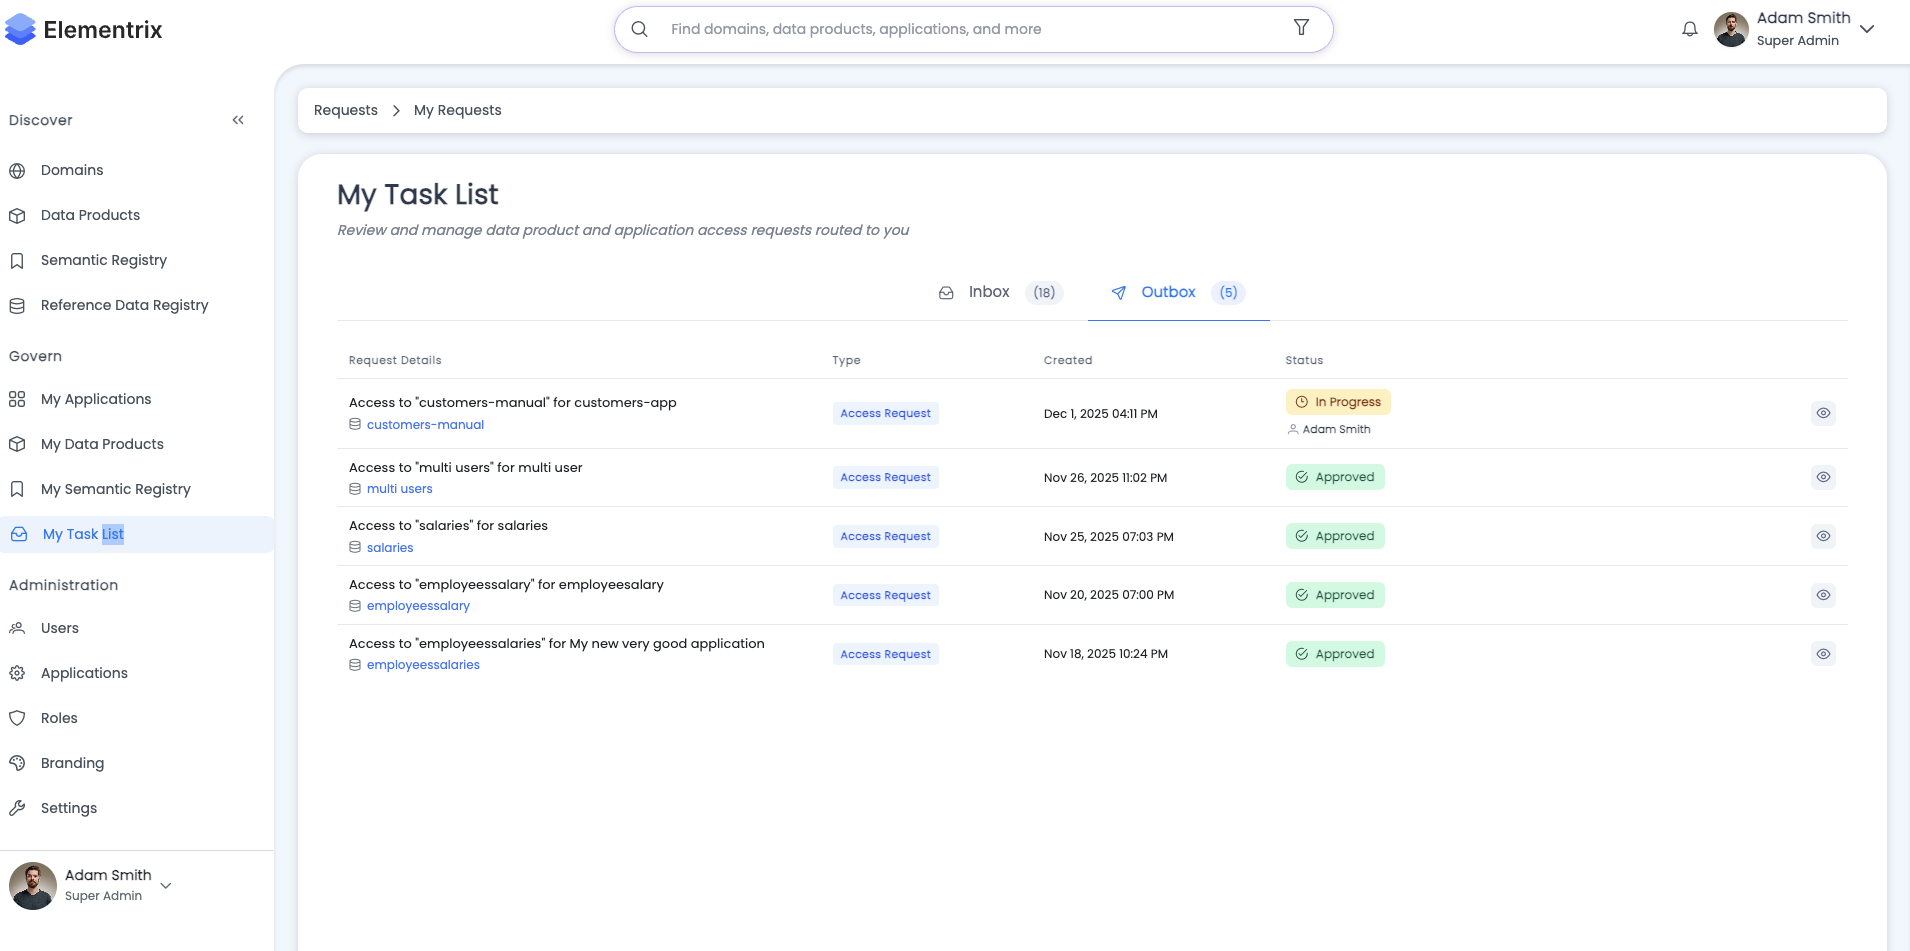View details of customers-manual request

pos(1823,413)
